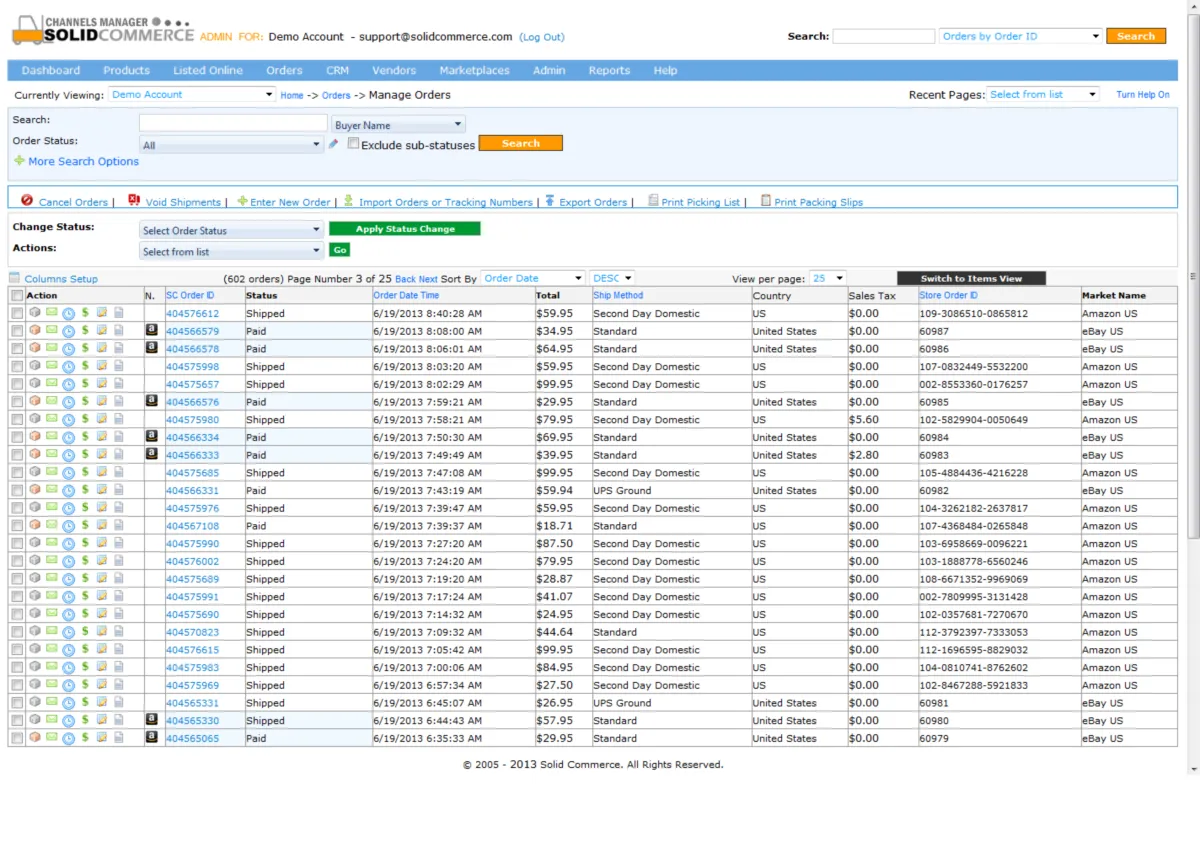This screenshot has width=1200, height=843.
Task: Open the clock history icon for order 404566578
Action: click(x=68, y=349)
